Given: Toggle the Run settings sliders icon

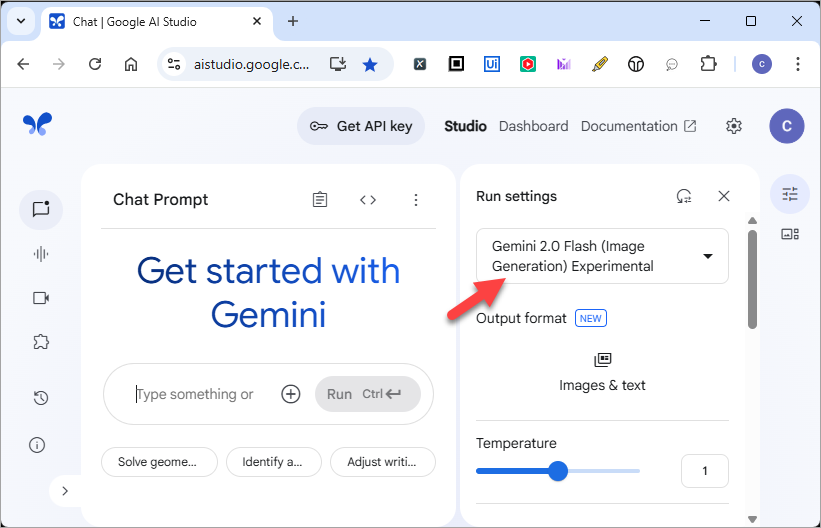Looking at the screenshot, I should (790, 194).
